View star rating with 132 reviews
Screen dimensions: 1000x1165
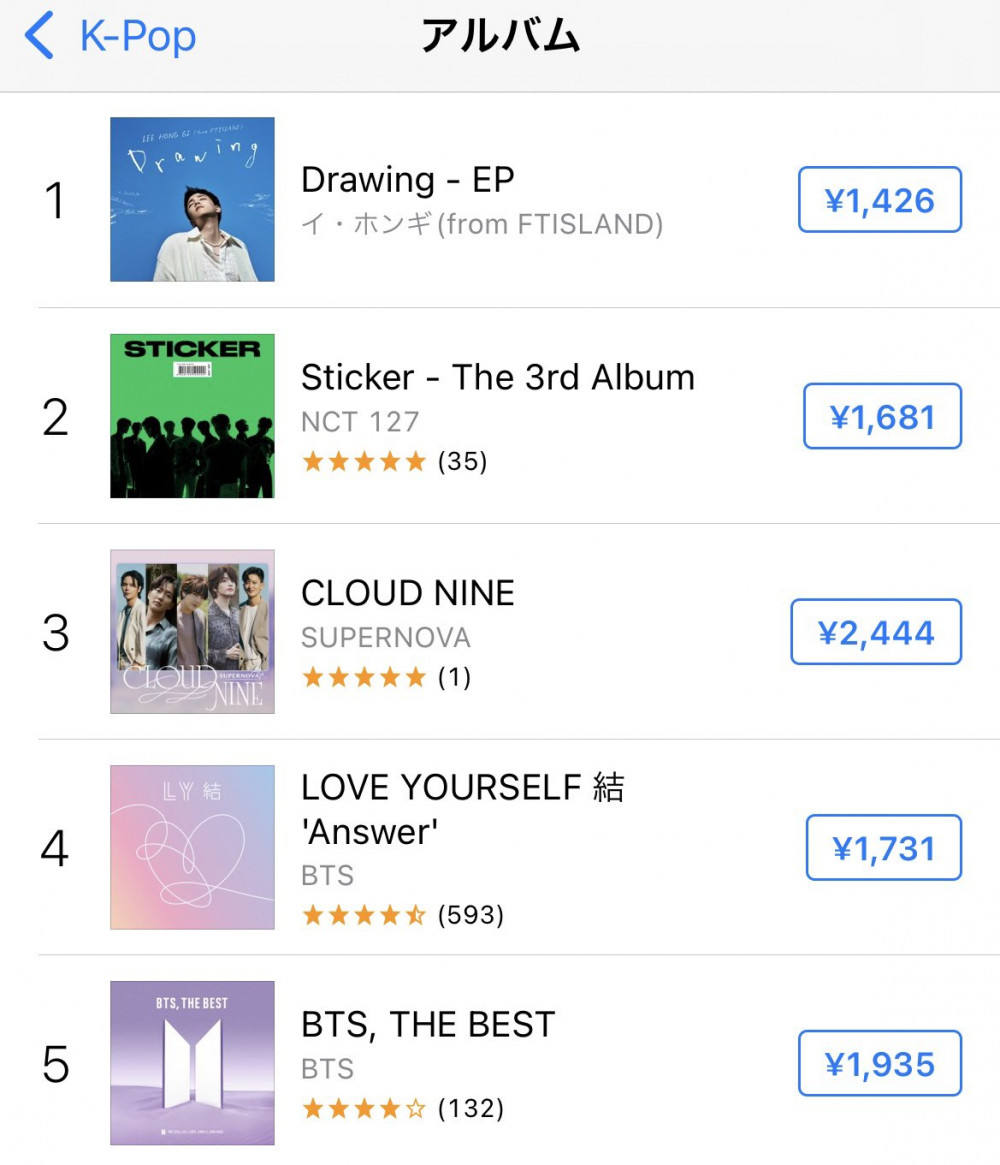point(403,1109)
